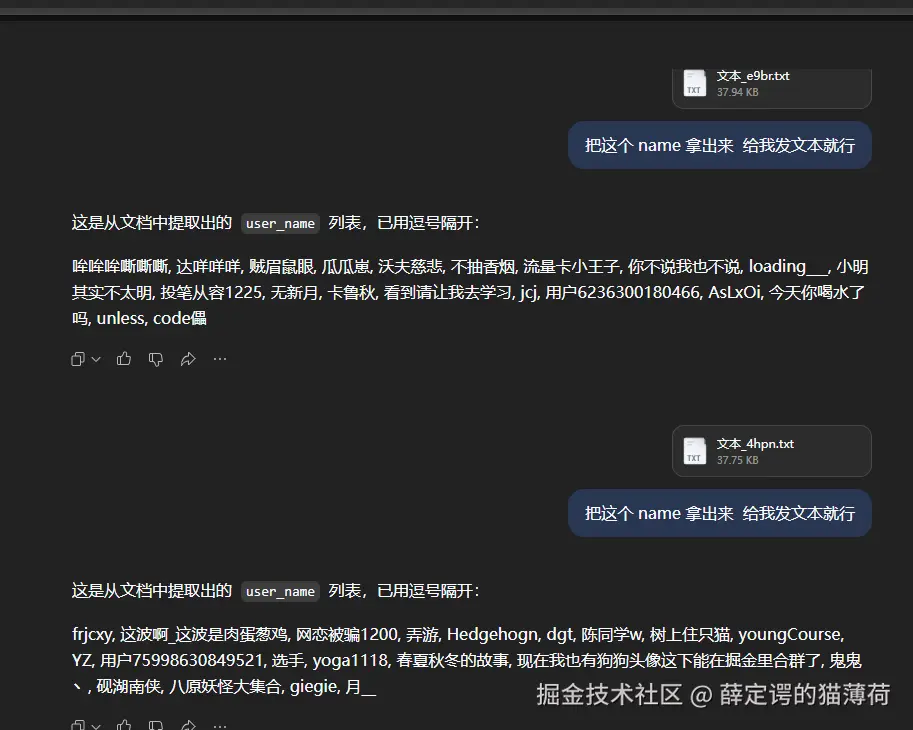Expand copy options under the first response

click(96, 359)
